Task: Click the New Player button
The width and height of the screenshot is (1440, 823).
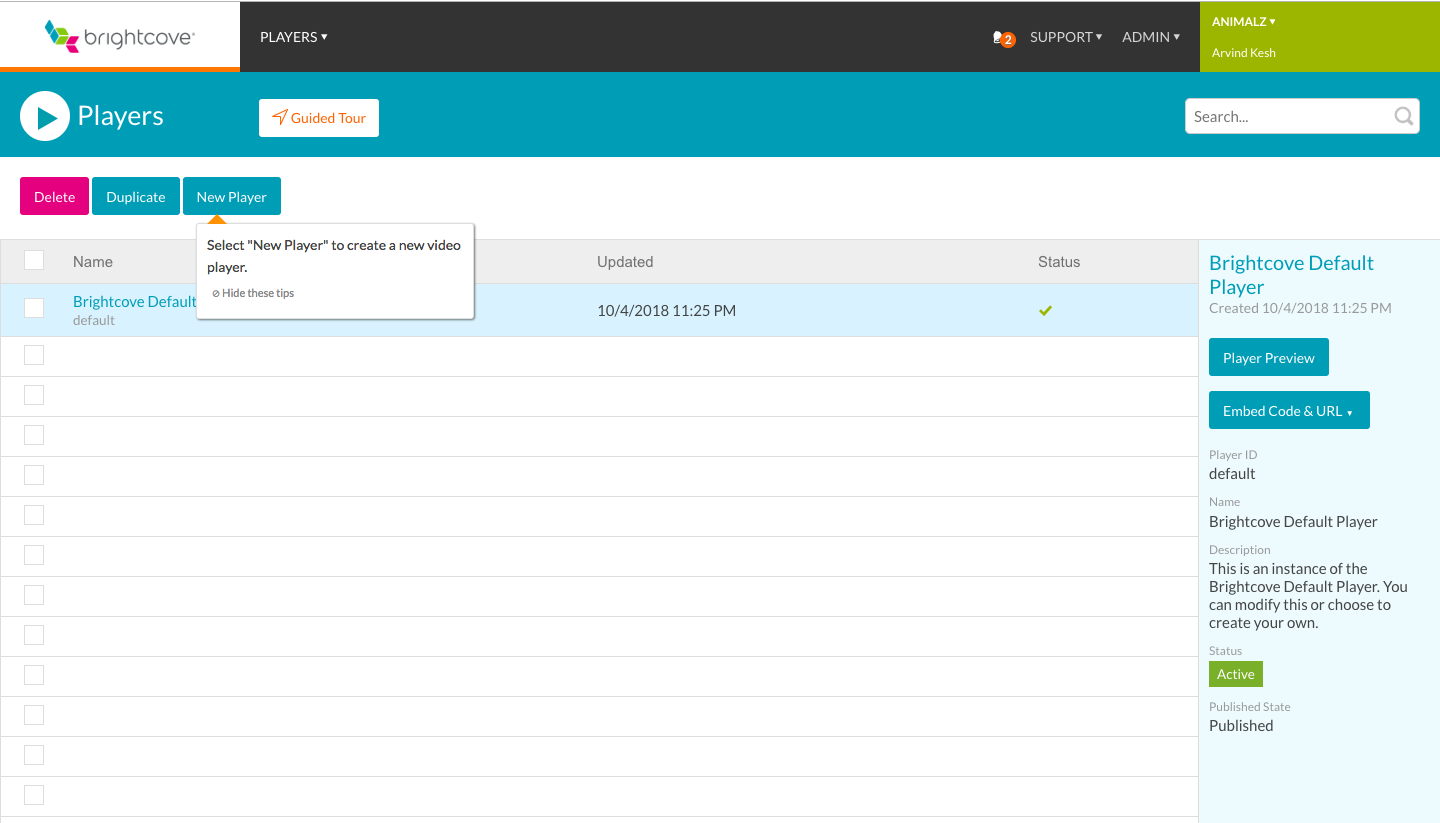Action: [x=231, y=196]
